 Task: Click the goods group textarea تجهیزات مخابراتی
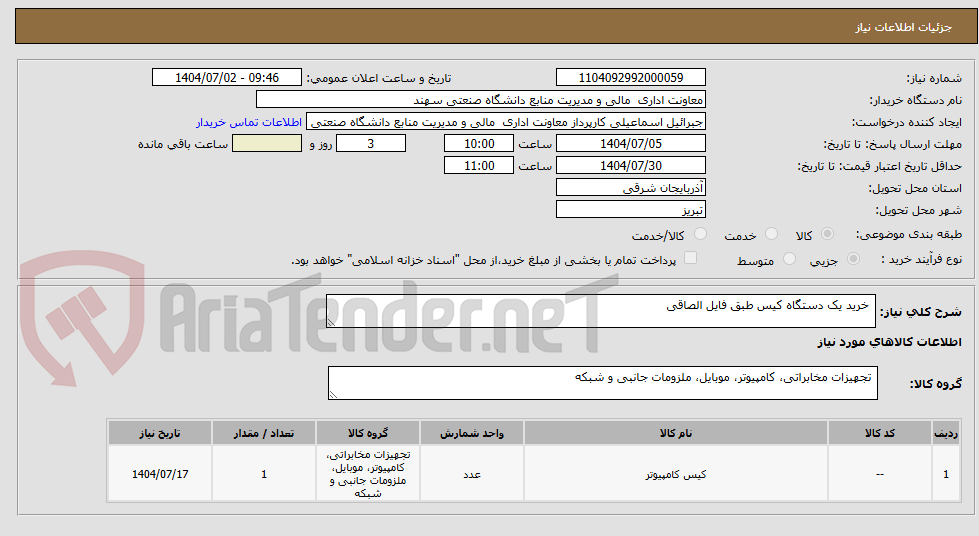(603, 383)
